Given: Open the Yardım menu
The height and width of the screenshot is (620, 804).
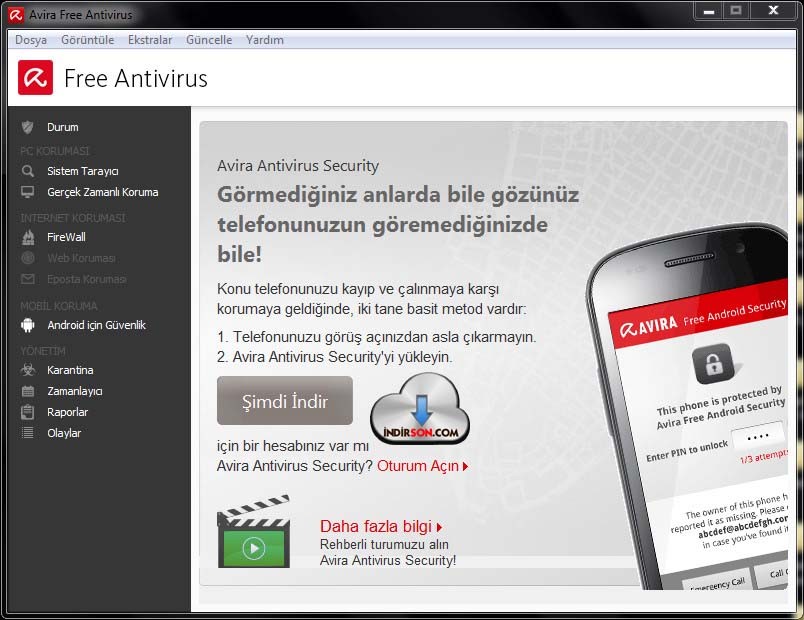Looking at the screenshot, I should 265,40.
